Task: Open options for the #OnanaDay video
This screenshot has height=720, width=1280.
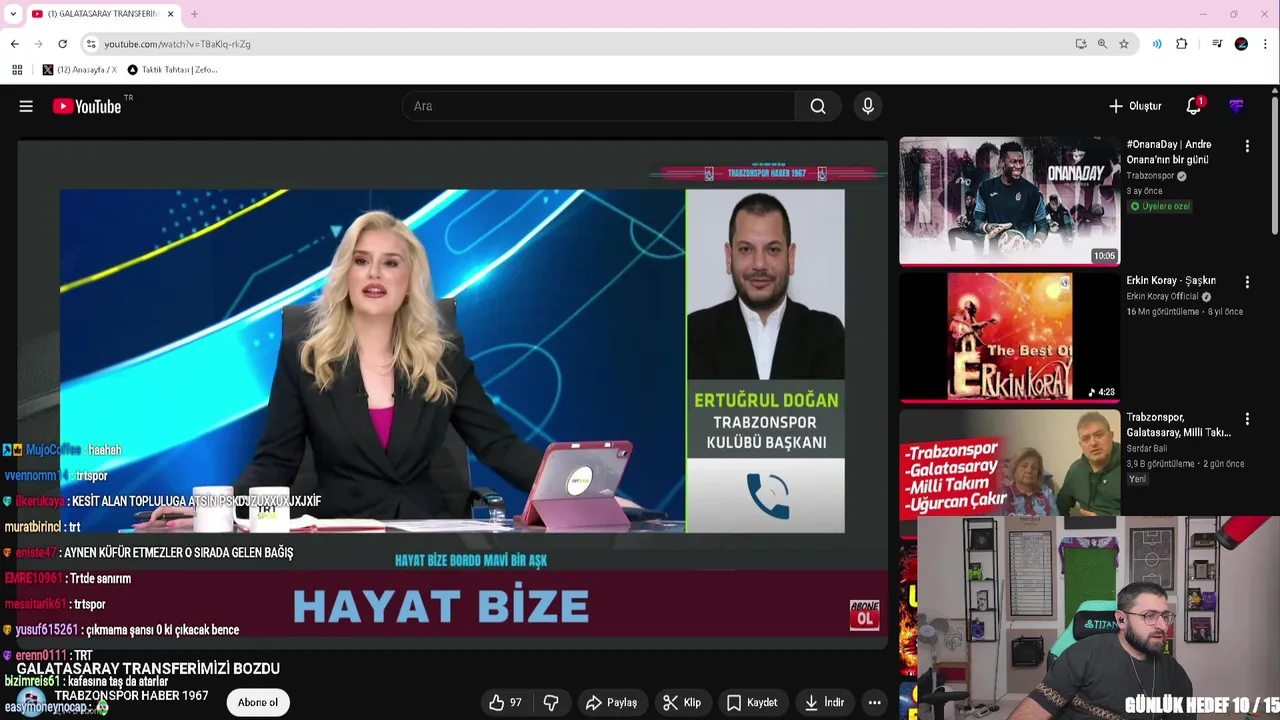Action: (1247, 146)
